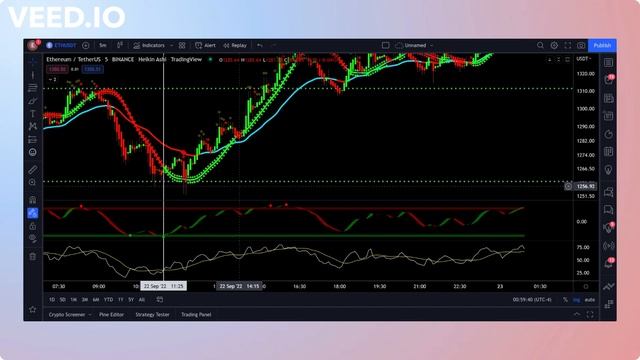Collapse the bottom panel chevron
This screenshot has height=360, width=640.
coord(577,314)
